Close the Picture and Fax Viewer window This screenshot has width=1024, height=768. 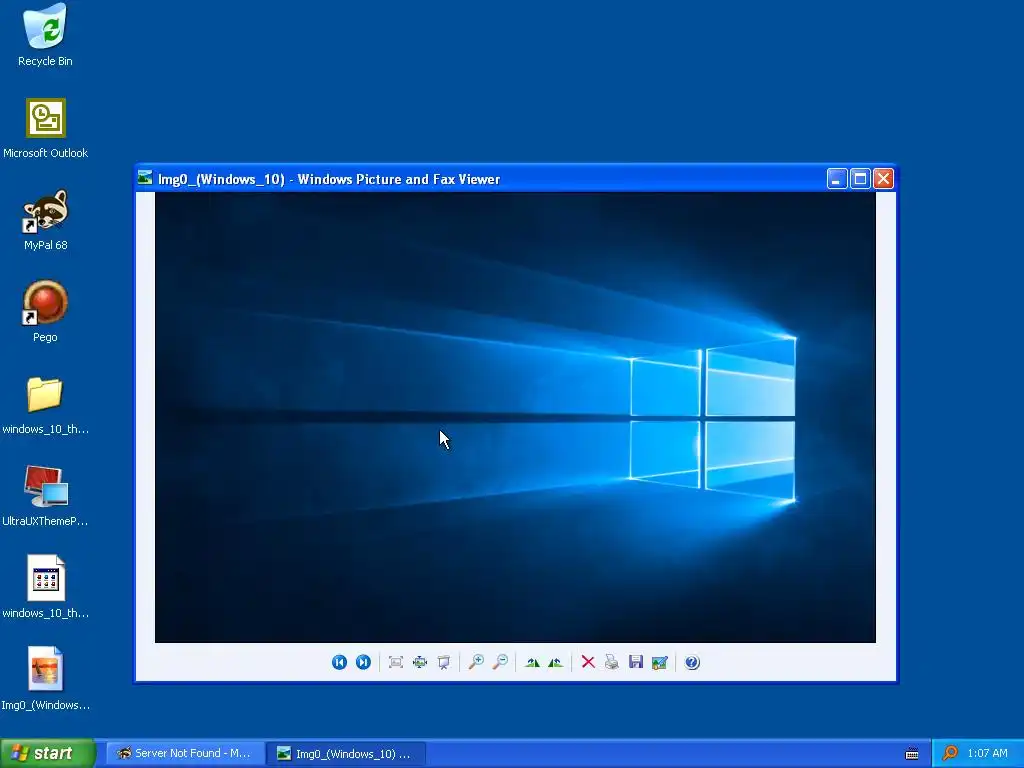click(x=884, y=178)
